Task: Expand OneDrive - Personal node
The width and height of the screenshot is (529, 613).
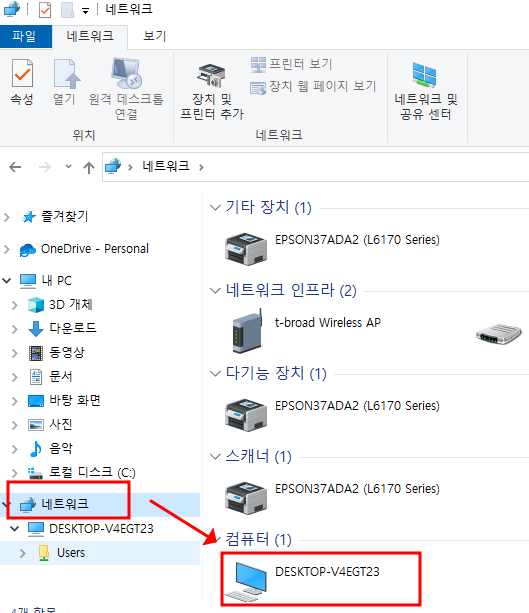Action: 7,249
